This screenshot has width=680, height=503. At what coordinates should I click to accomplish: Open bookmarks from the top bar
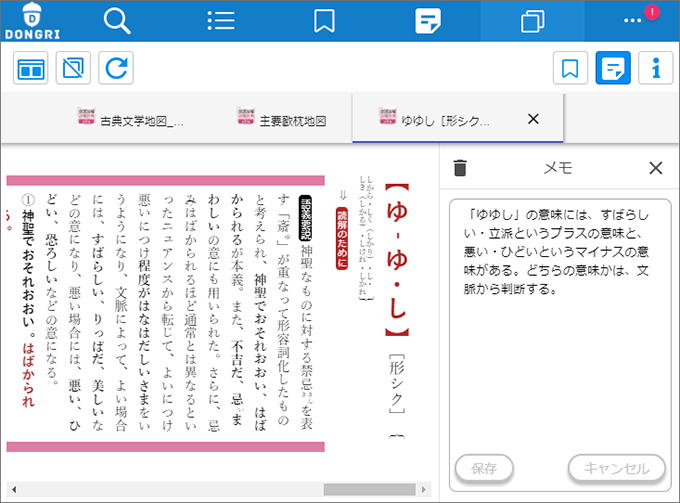click(324, 21)
